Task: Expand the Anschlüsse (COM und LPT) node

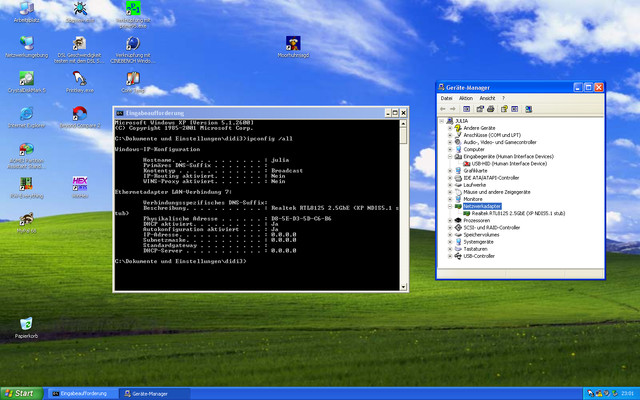Action: (x=450, y=135)
